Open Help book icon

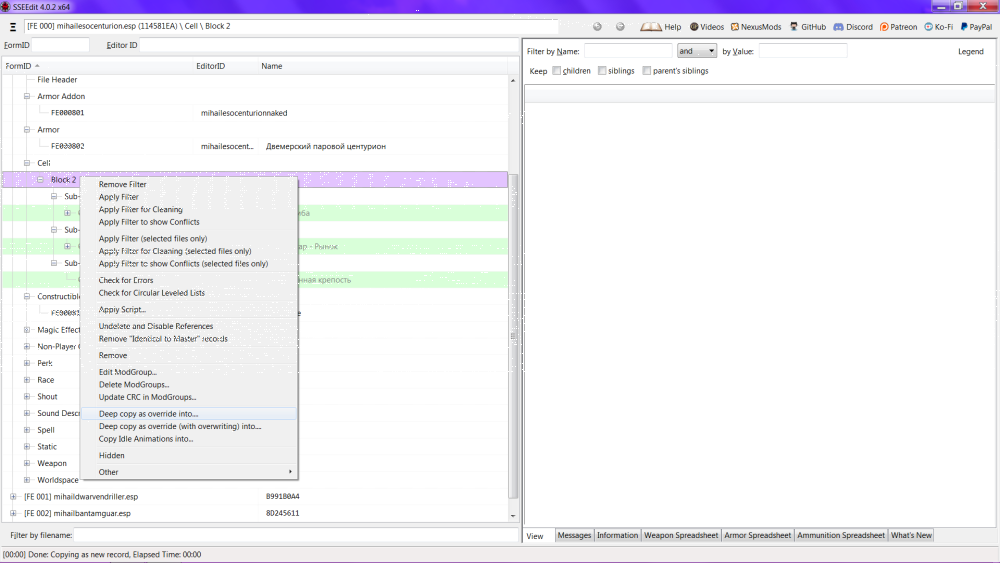[651, 27]
